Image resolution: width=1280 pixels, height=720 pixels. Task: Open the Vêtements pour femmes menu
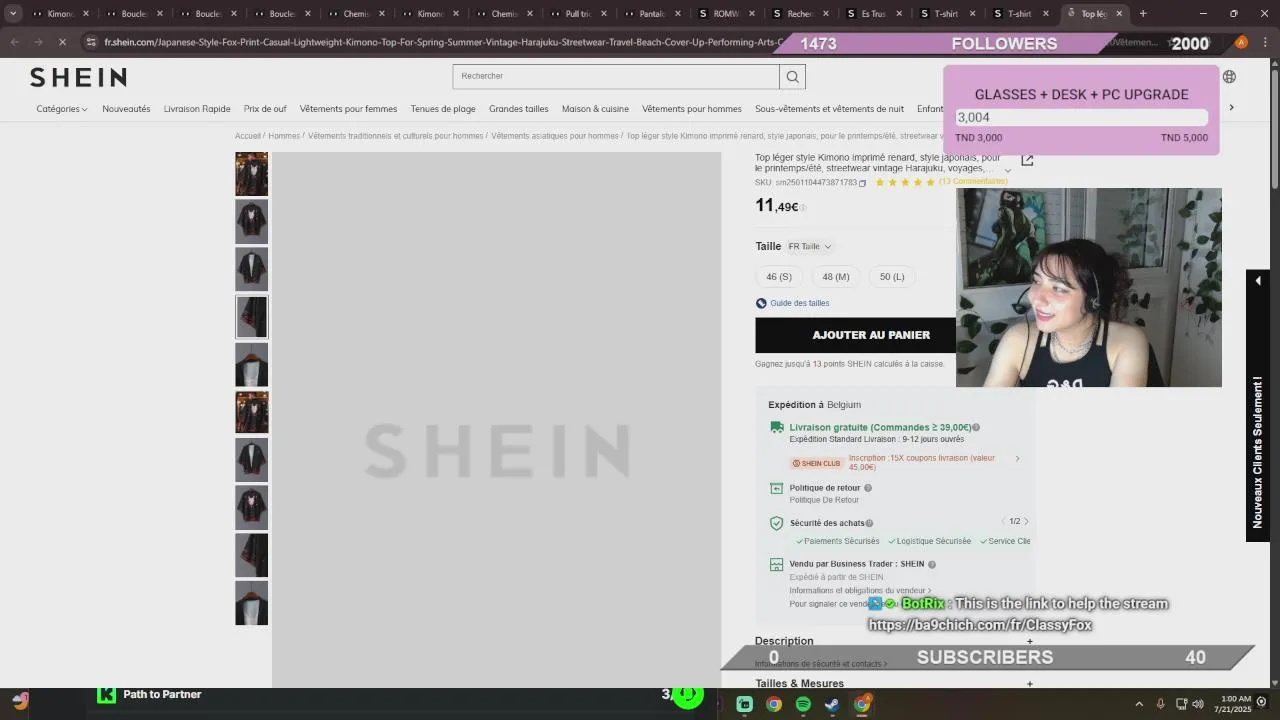click(x=348, y=109)
